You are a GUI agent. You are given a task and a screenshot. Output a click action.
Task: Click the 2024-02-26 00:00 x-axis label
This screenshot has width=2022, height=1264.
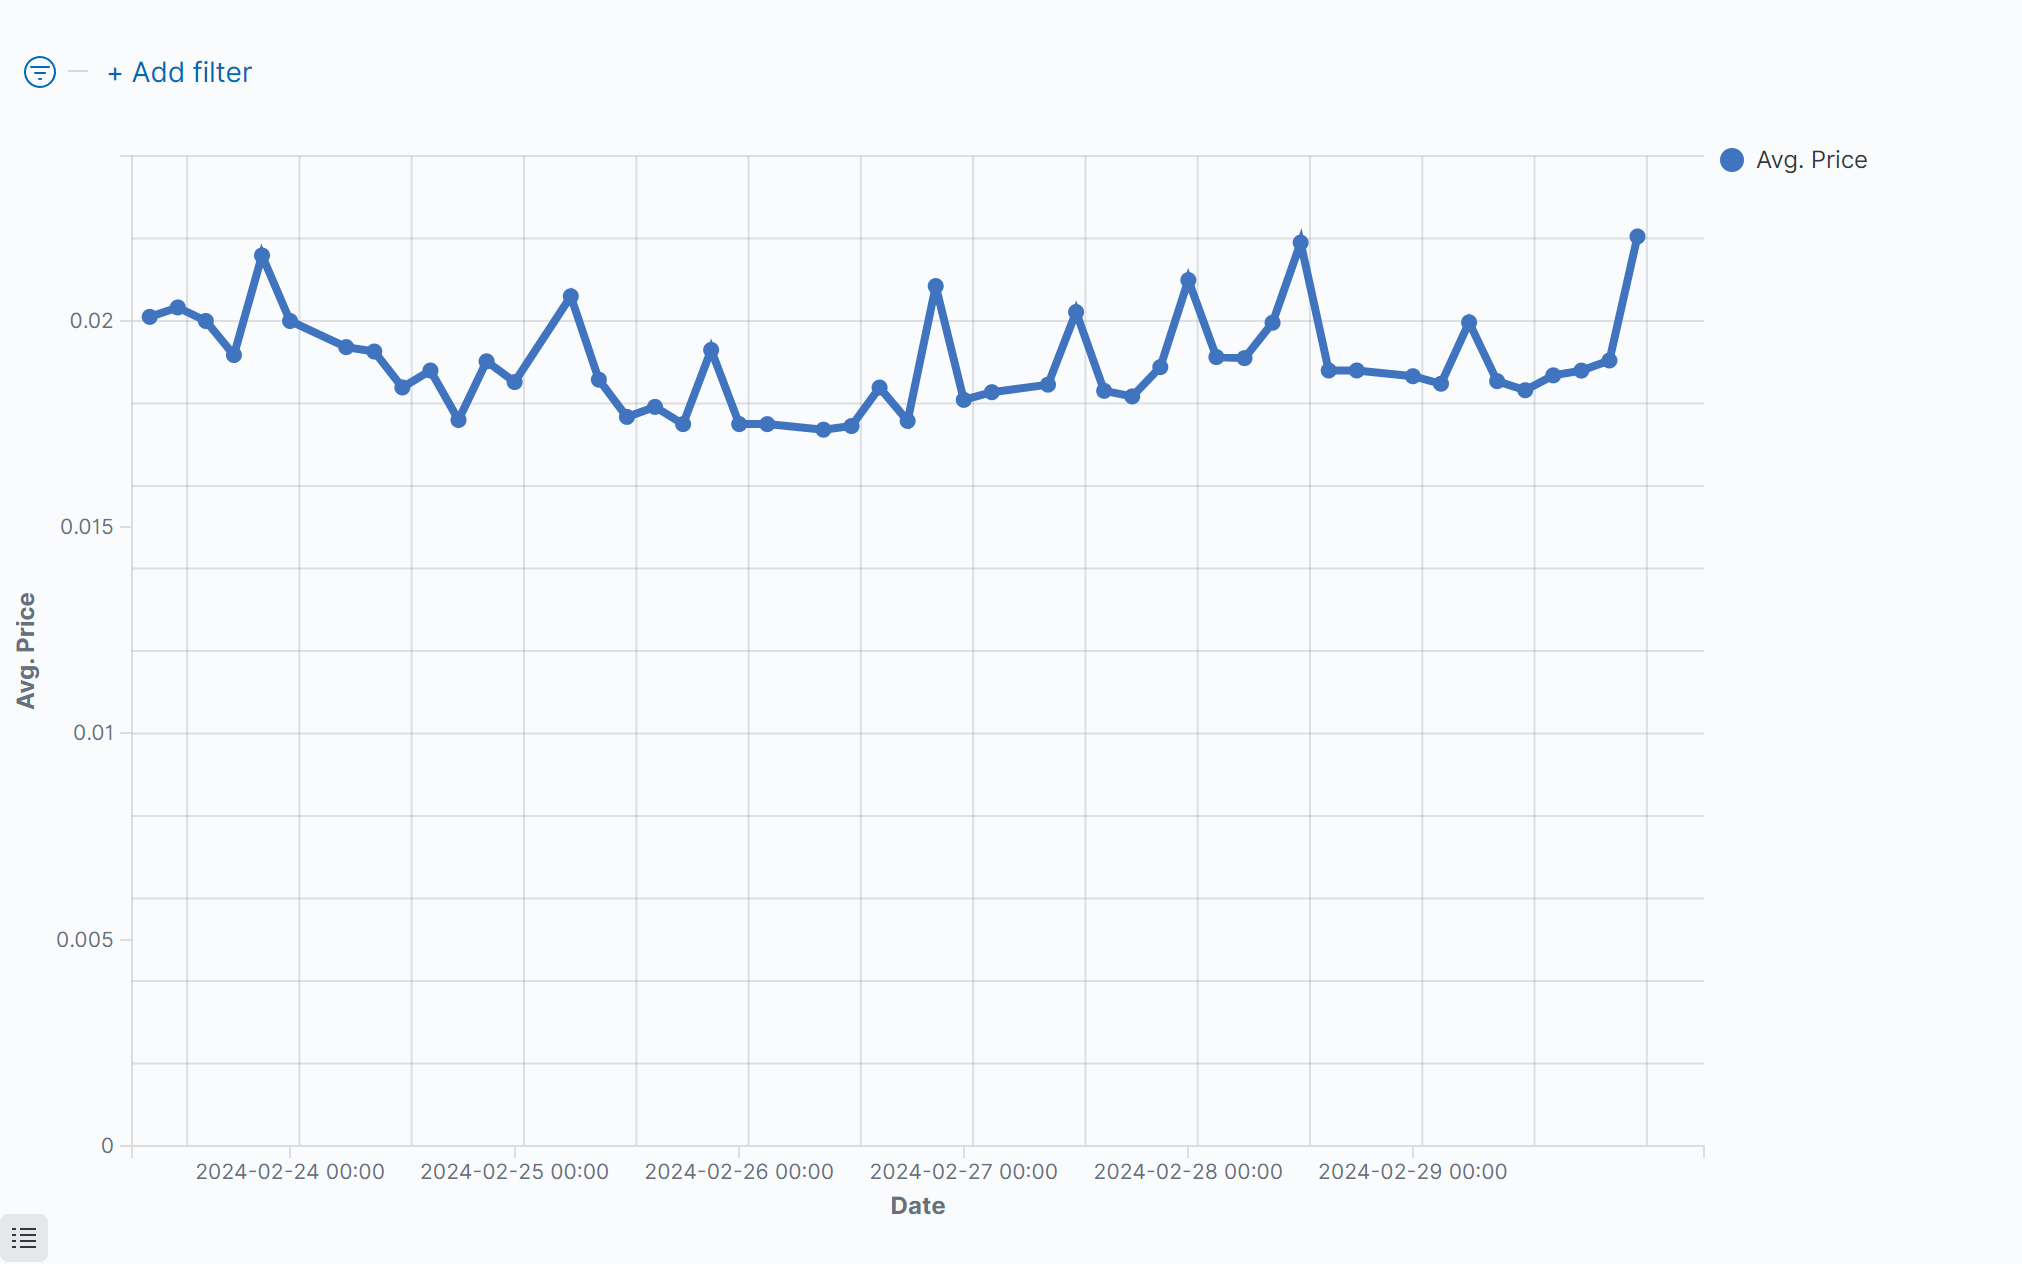point(739,1172)
